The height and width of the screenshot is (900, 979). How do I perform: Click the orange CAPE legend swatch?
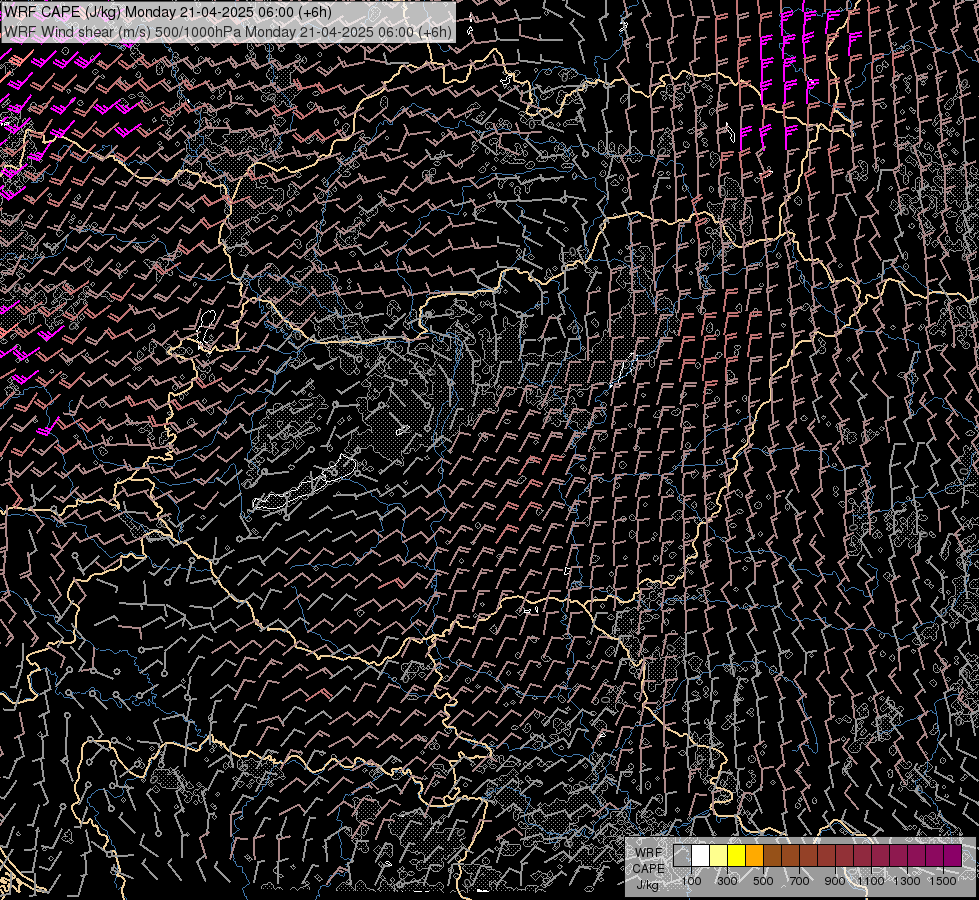pos(754,855)
